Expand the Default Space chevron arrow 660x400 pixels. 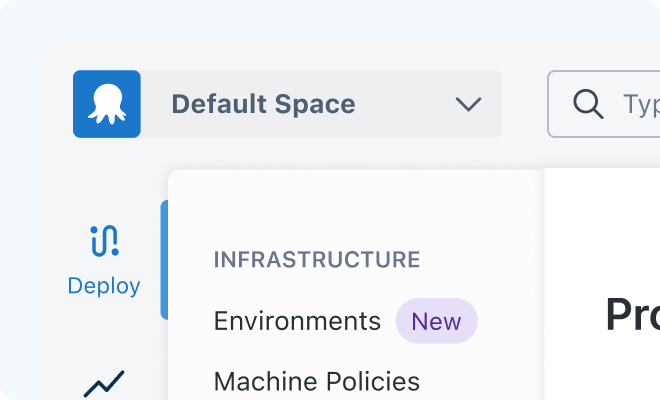468,104
